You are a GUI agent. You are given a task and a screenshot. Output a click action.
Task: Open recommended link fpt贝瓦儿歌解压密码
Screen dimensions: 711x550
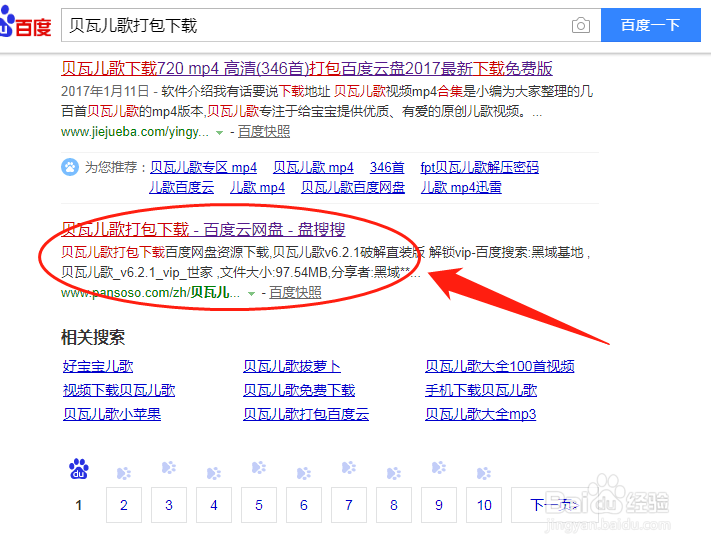(480, 167)
